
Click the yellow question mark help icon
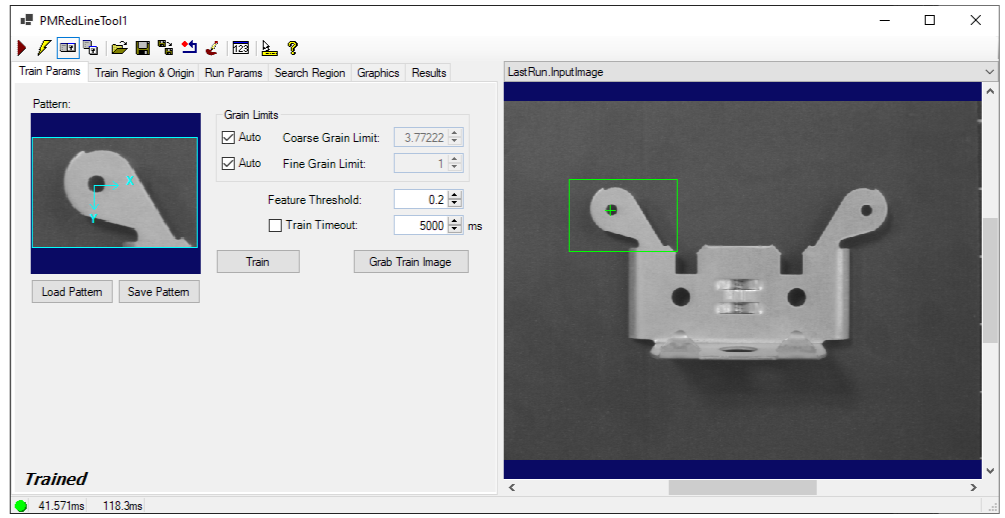293,47
